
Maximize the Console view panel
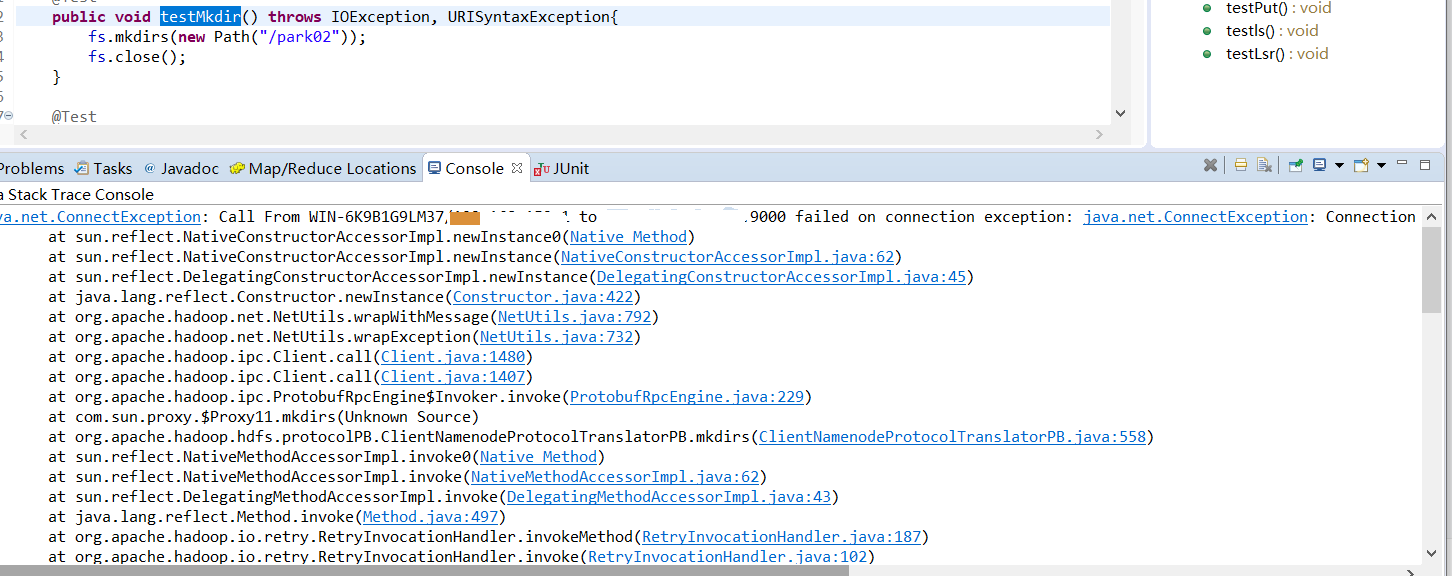[x=1426, y=165]
